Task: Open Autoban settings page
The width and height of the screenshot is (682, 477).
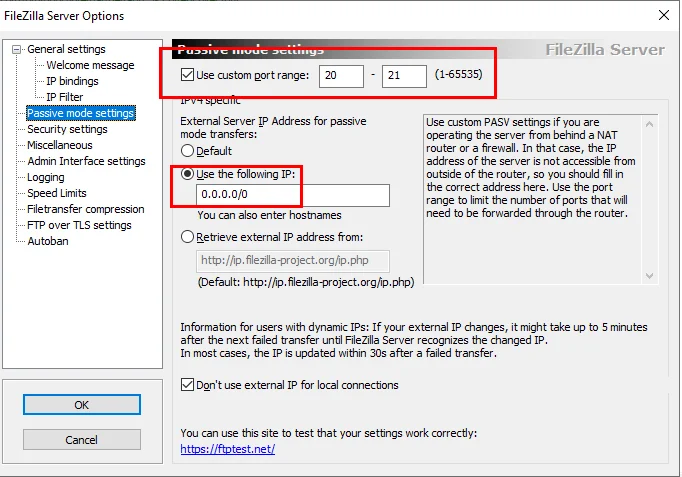Action: point(48,241)
